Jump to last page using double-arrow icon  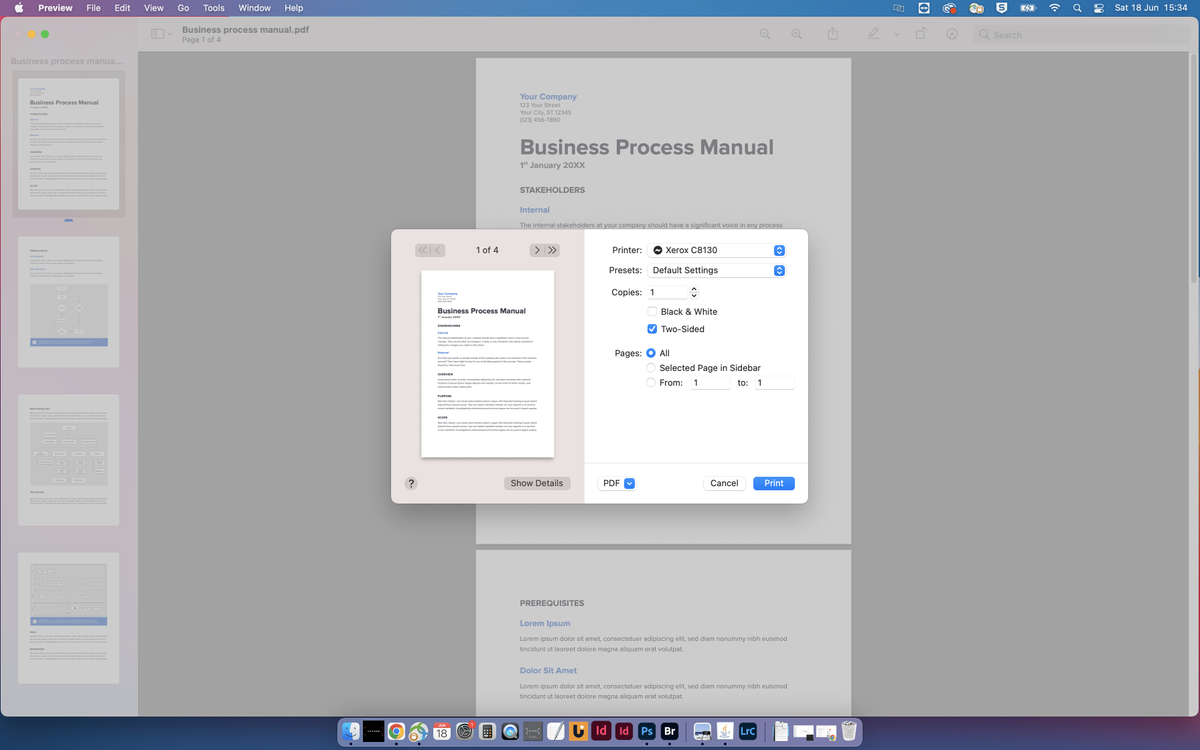(x=553, y=250)
